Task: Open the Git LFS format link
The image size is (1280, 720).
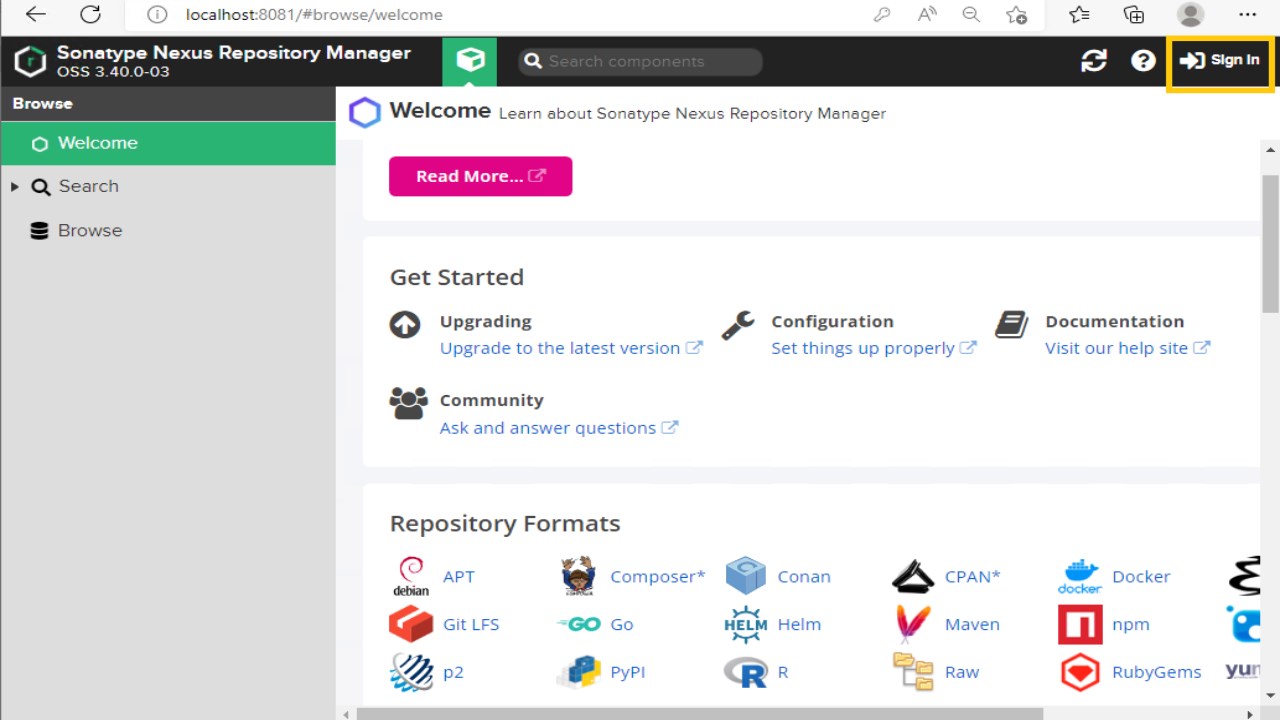Action: 471,624
